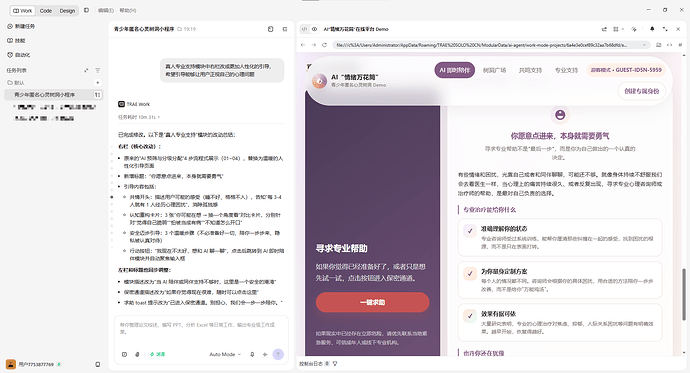Expand the 任务耗时 10m 31s details

(x=139, y=117)
